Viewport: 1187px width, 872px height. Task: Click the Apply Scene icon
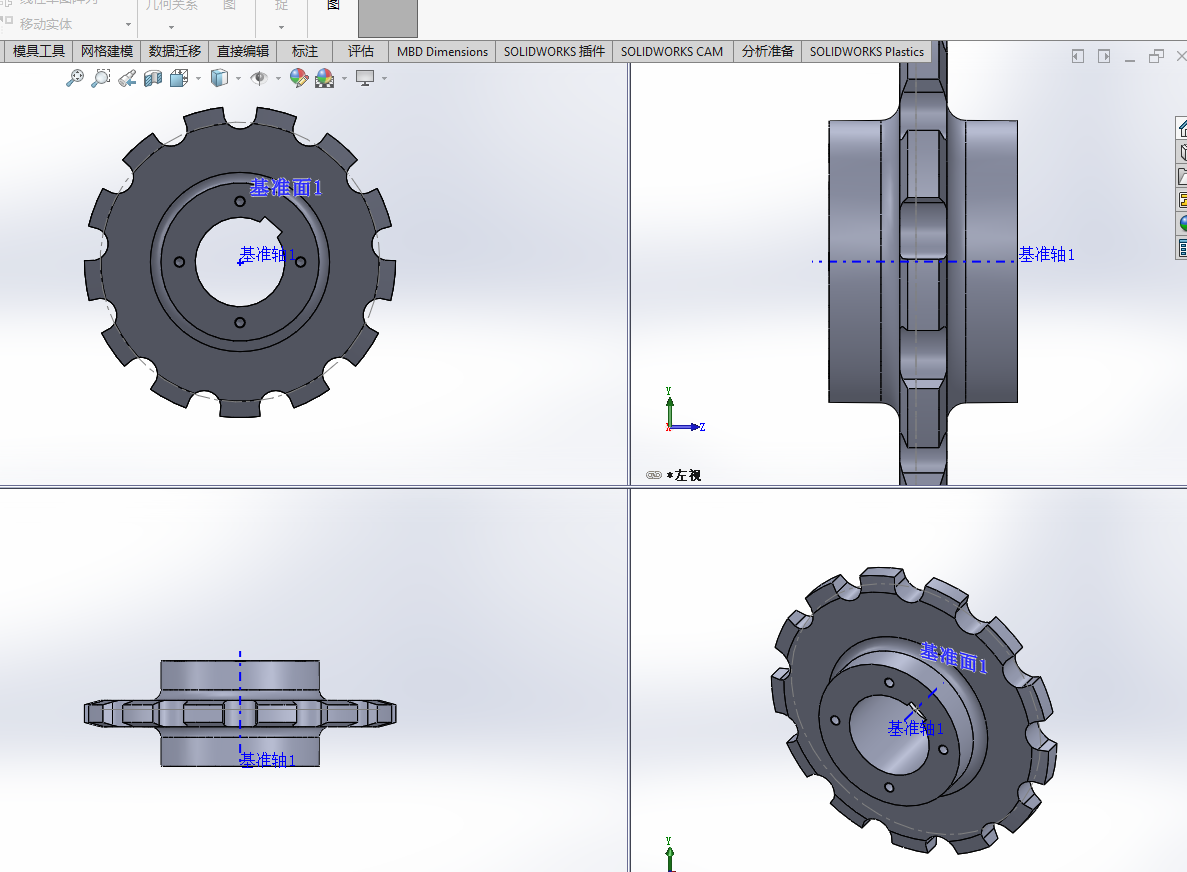click(325, 78)
